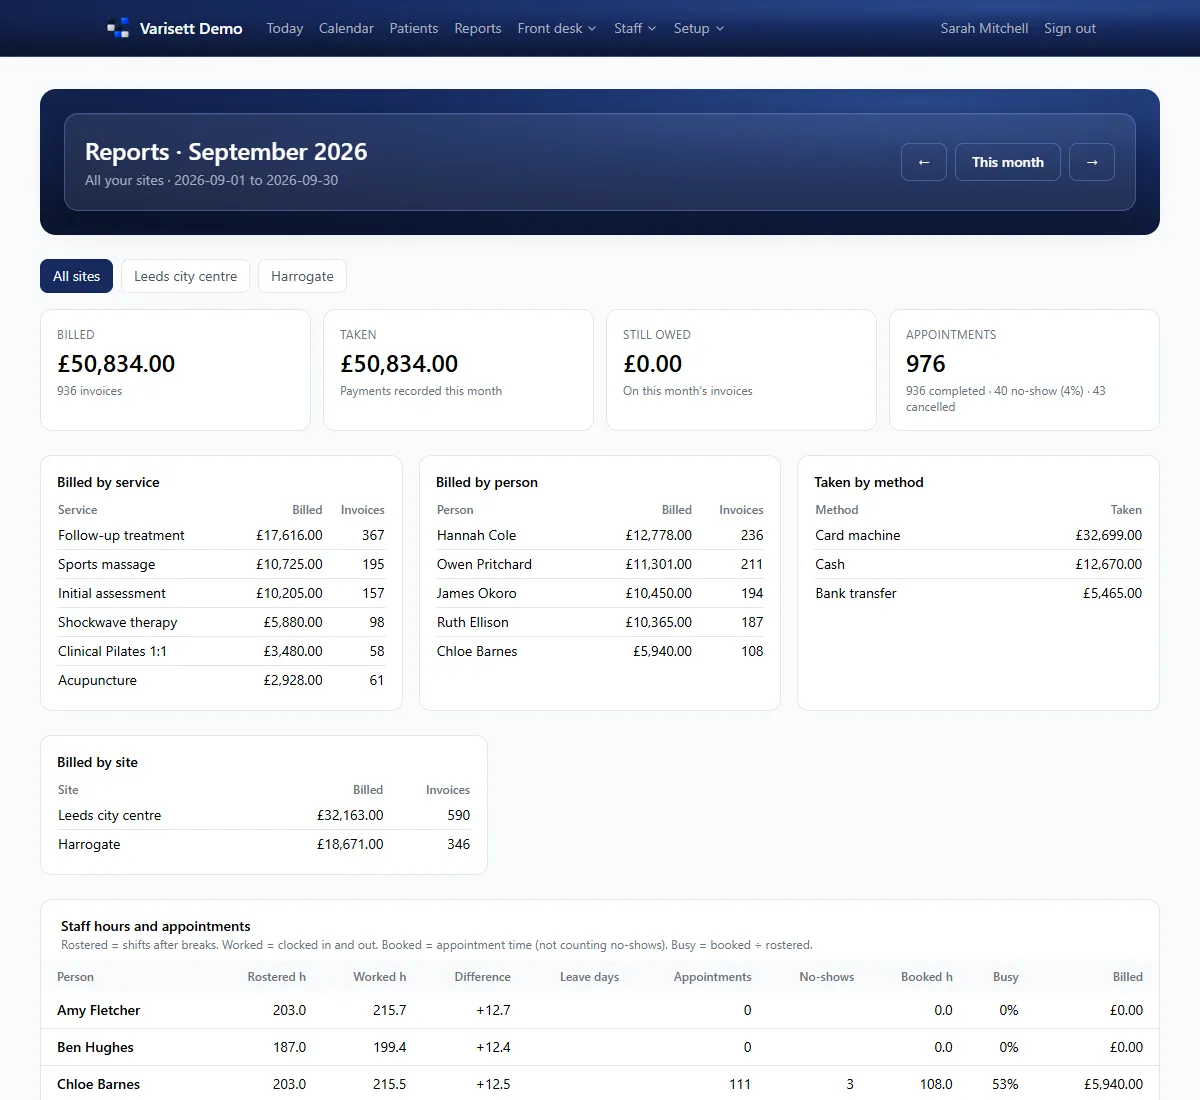The height and width of the screenshot is (1100, 1200).
Task: Click Leeds city centre in Billed by site
Action: (109, 815)
